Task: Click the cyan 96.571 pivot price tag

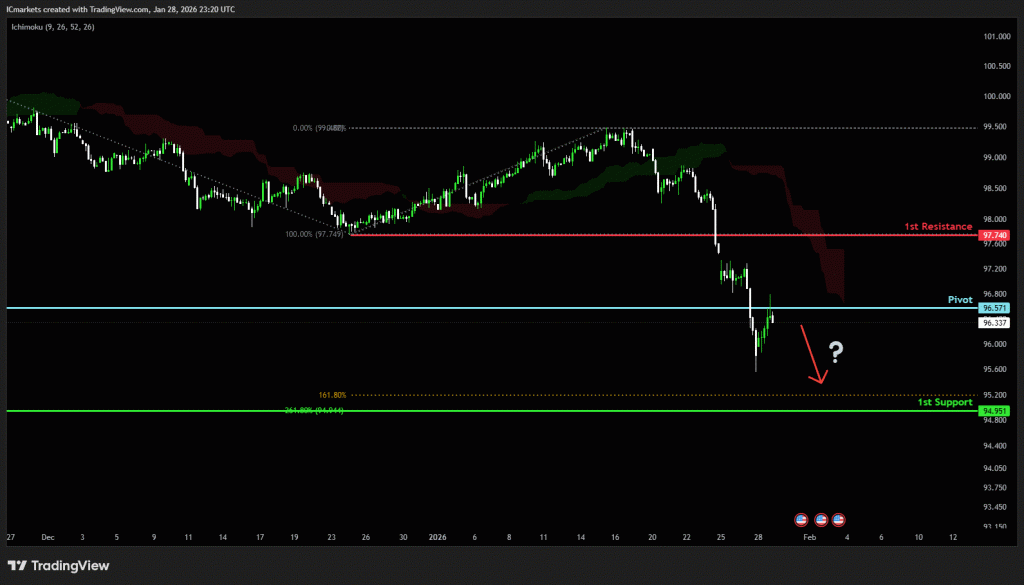Action: pyautogui.click(x=994, y=309)
